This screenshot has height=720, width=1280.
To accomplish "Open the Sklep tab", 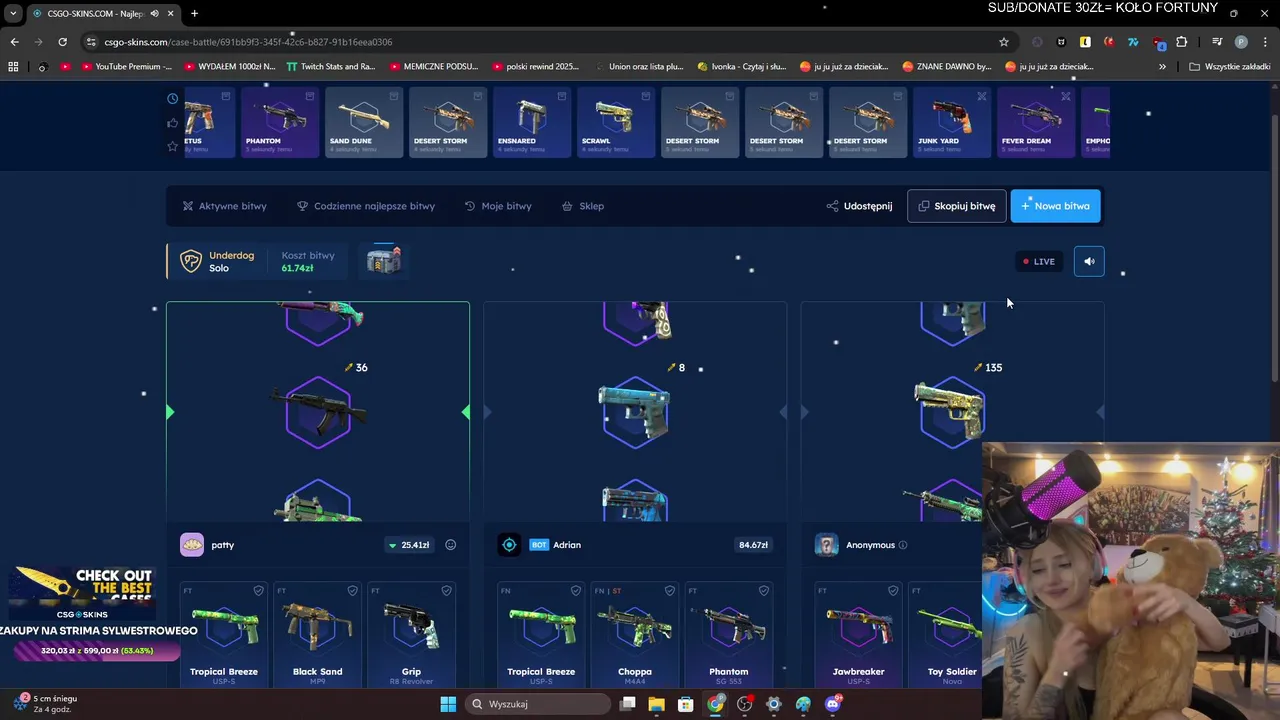I will 583,206.
